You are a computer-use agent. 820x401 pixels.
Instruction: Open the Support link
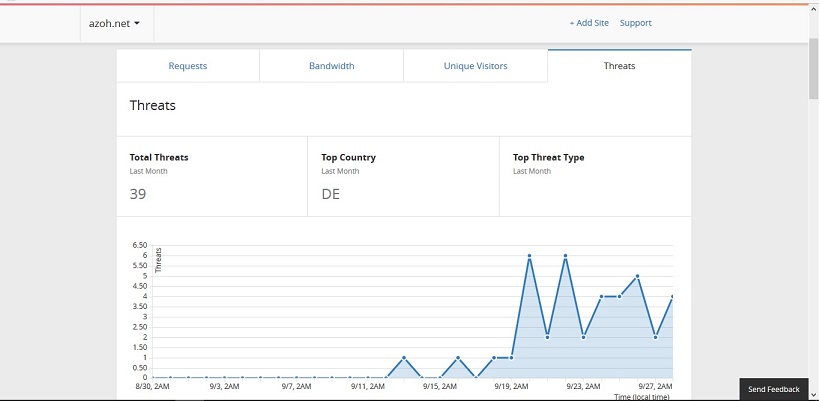pyautogui.click(x=635, y=23)
